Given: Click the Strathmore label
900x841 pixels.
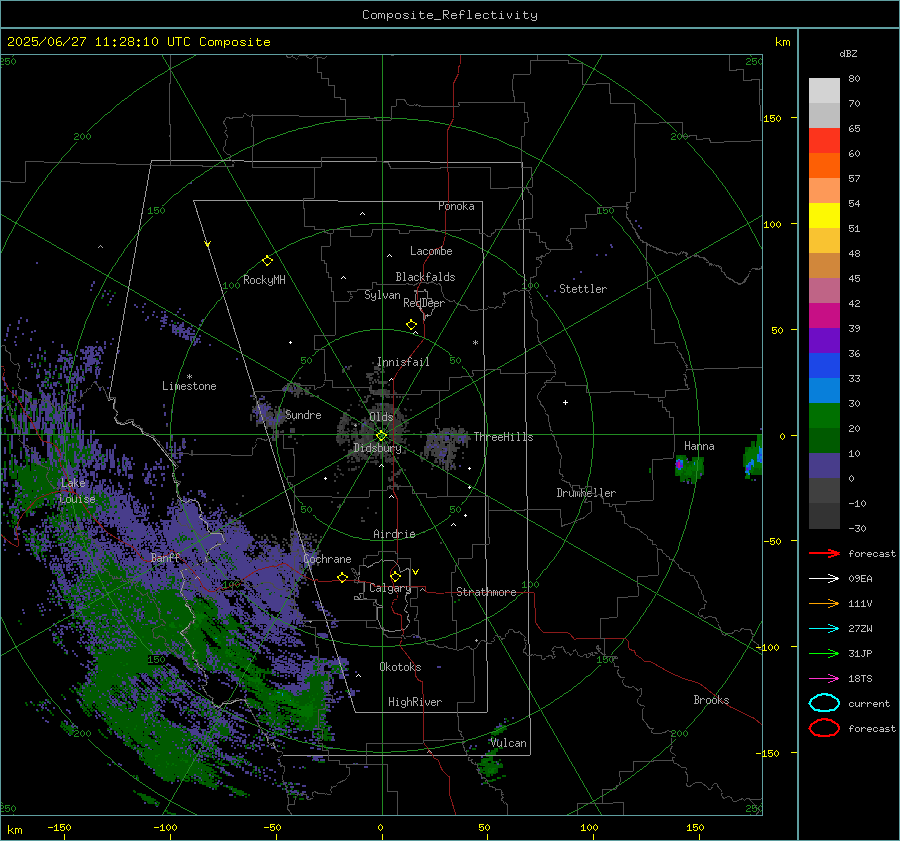Looking at the screenshot, I should tap(486, 592).
